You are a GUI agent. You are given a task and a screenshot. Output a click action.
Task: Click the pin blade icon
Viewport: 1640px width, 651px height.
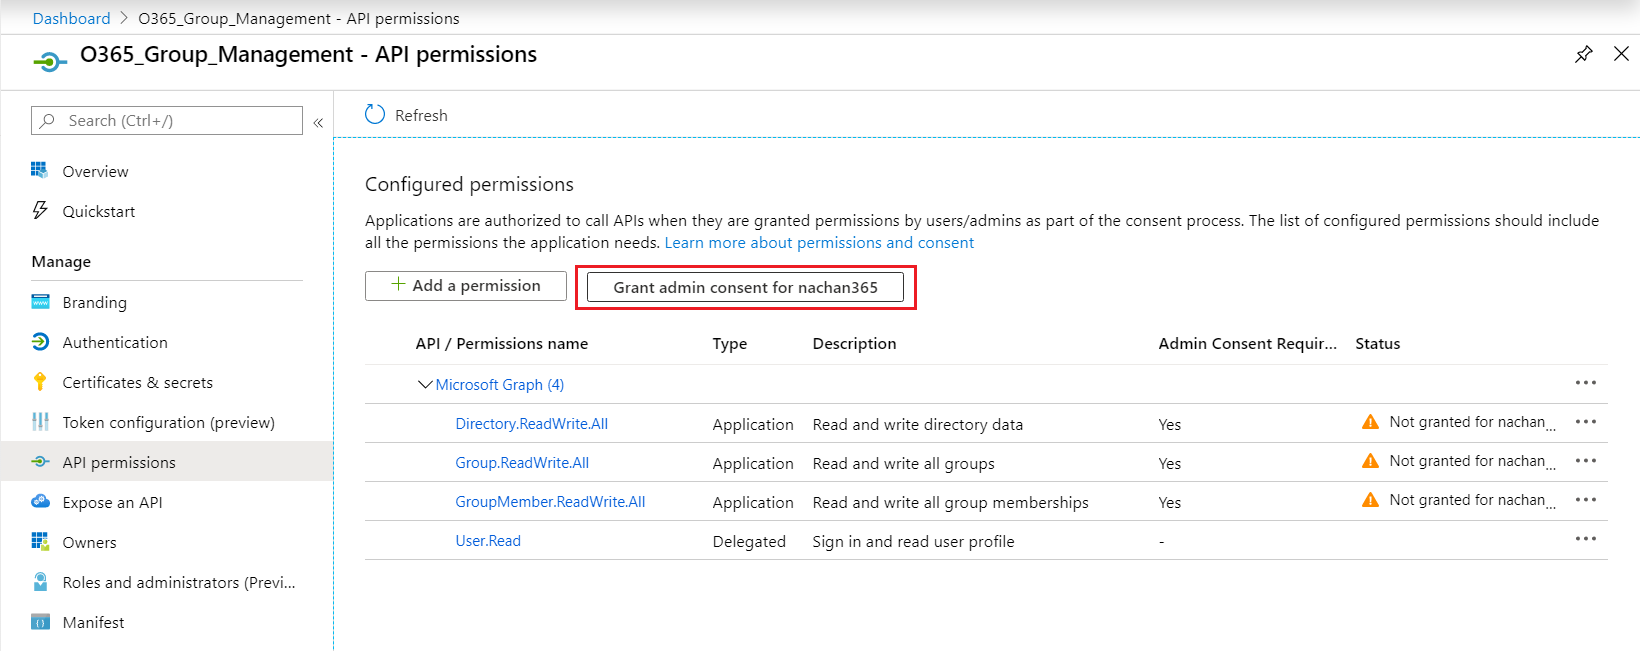point(1583,54)
